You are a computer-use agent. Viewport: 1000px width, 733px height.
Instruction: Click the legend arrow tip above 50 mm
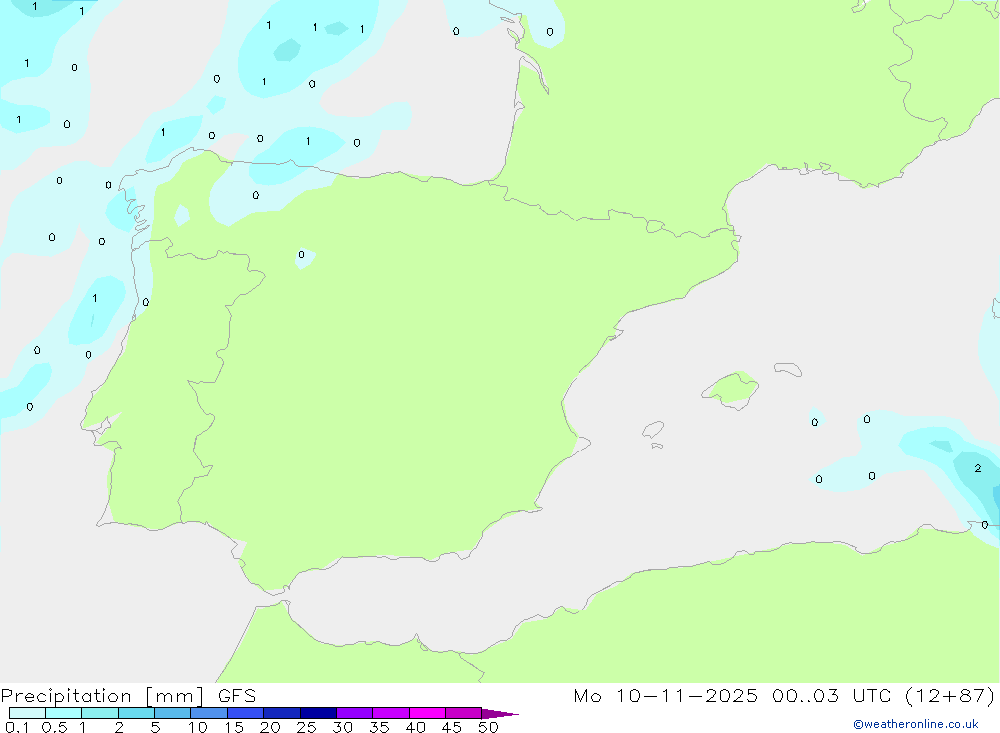coord(500,713)
